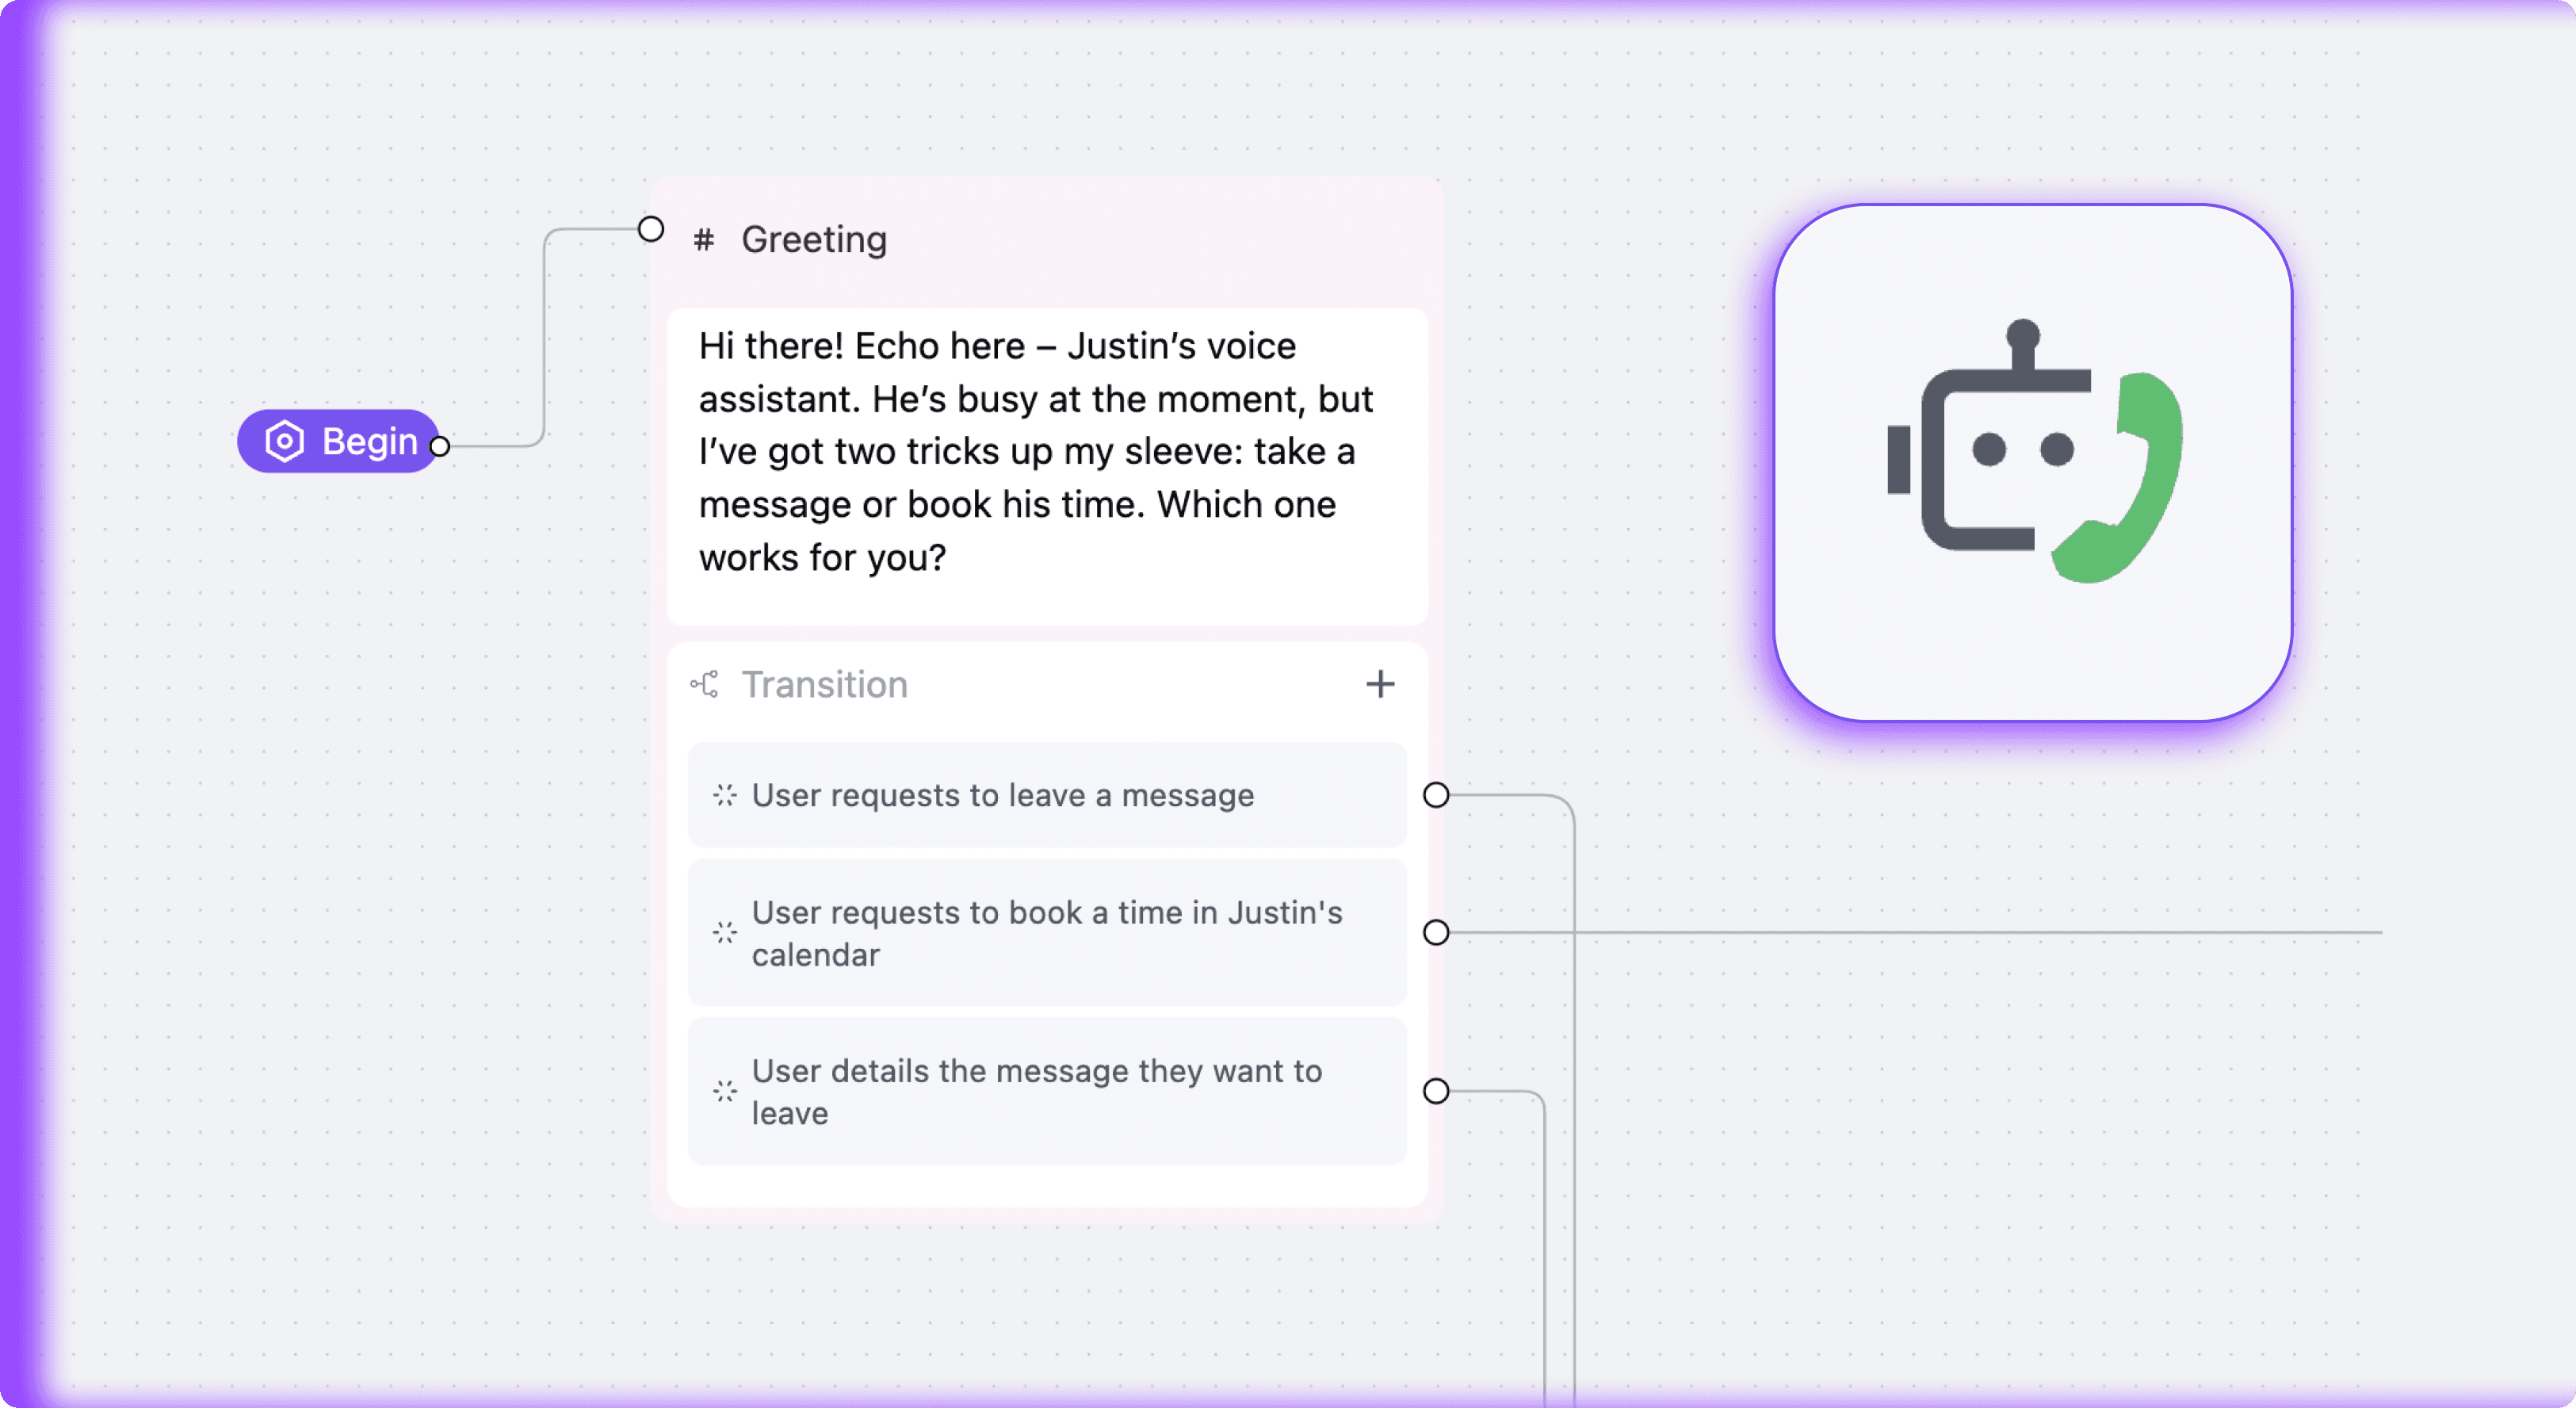Screen dimensions: 2576x1408
Task: Click the spinner icon on the message-details condition
Action: tap(725, 1091)
